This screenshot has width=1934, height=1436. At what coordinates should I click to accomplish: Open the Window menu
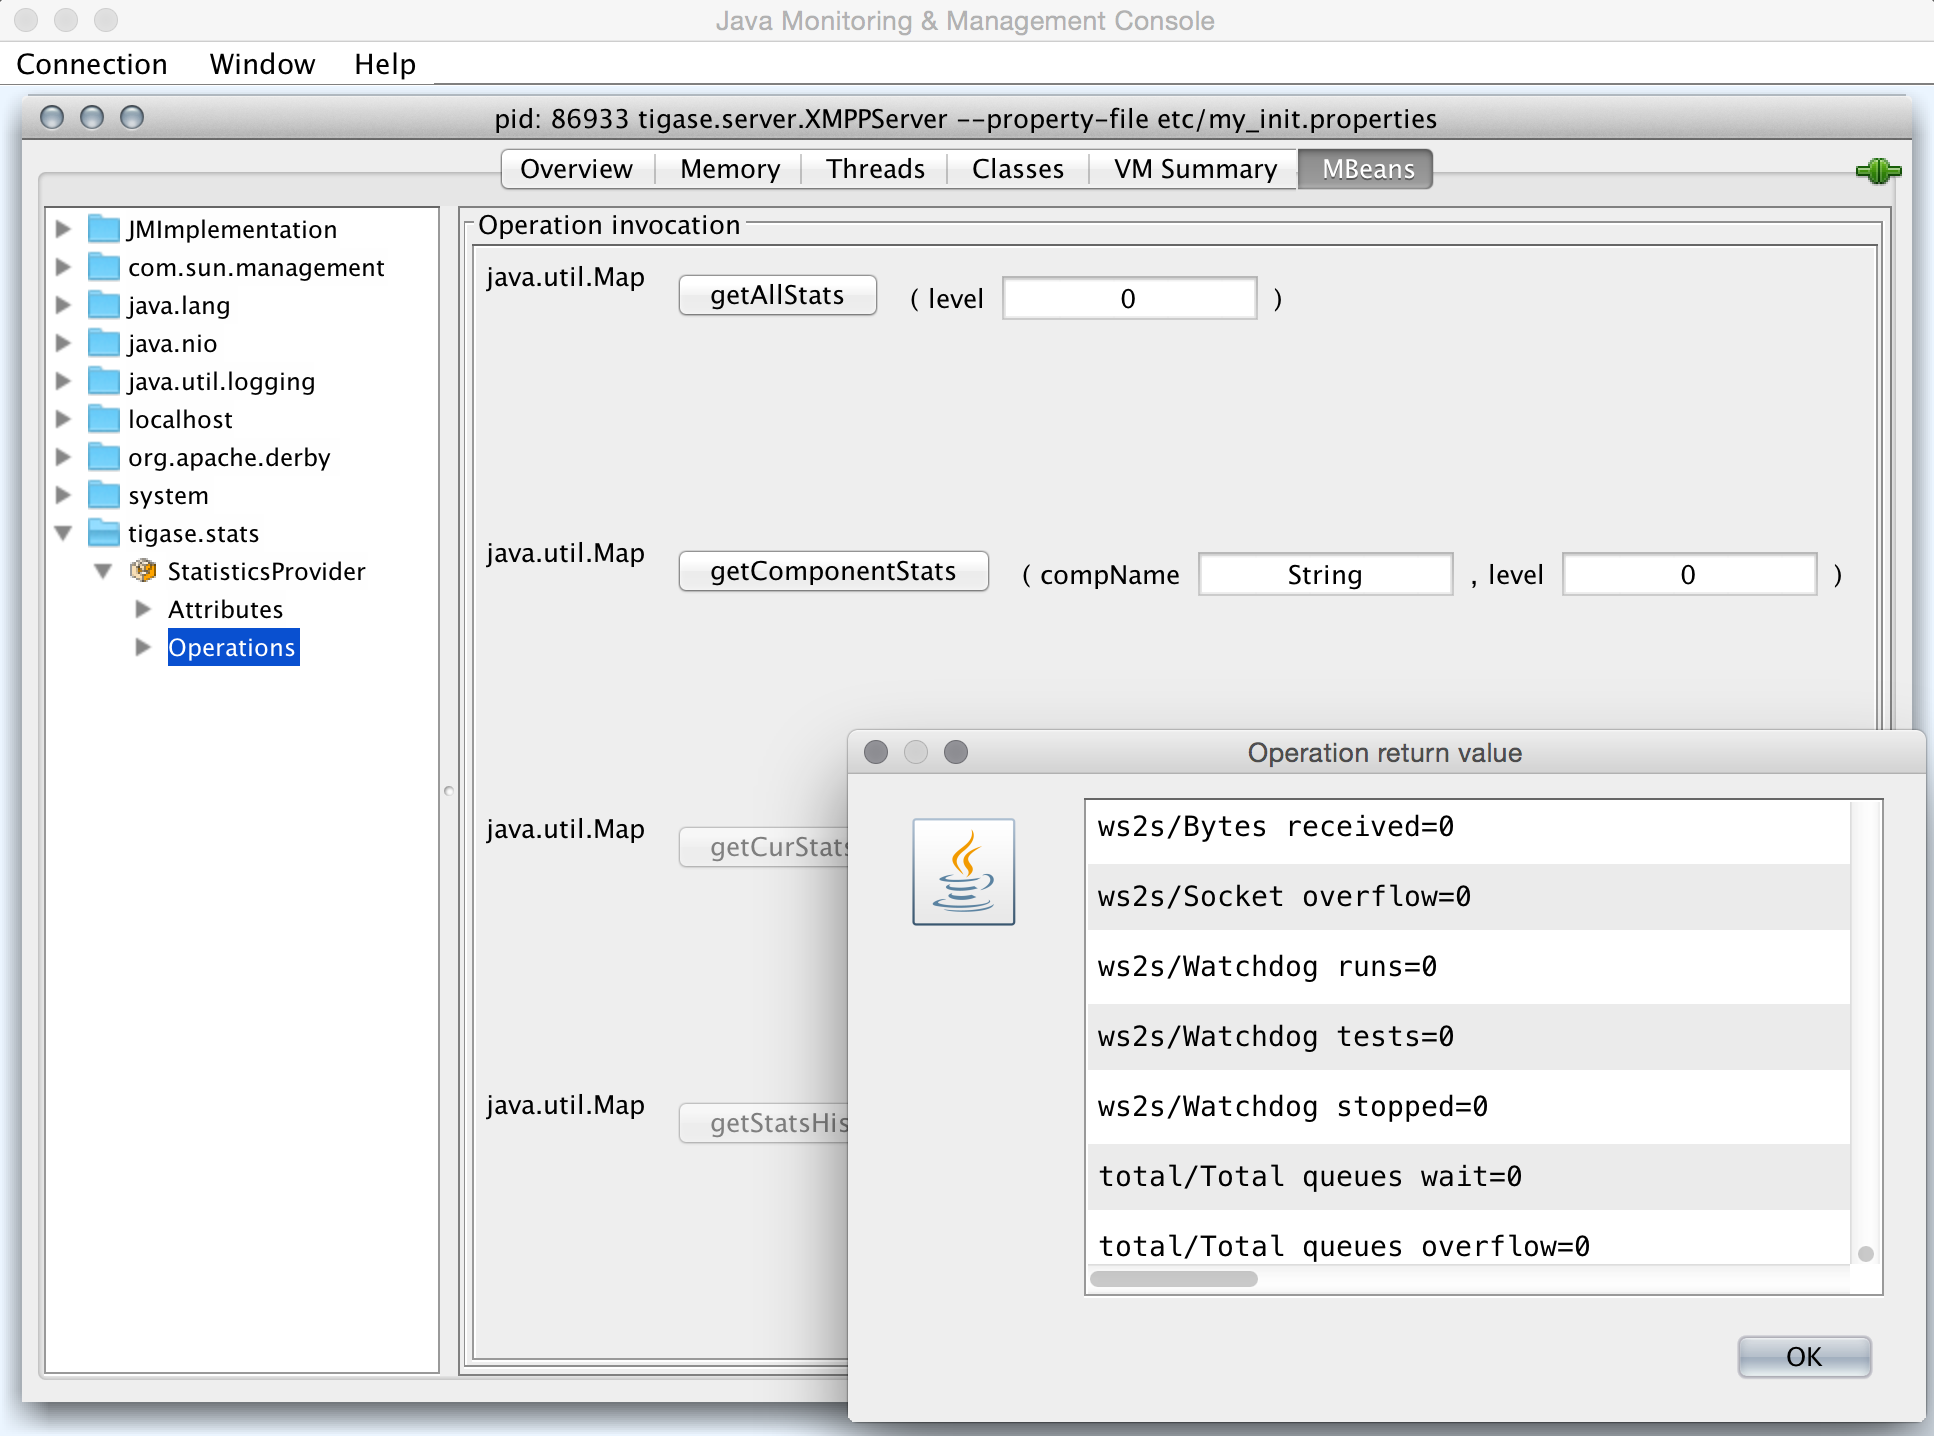pyautogui.click(x=262, y=64)
